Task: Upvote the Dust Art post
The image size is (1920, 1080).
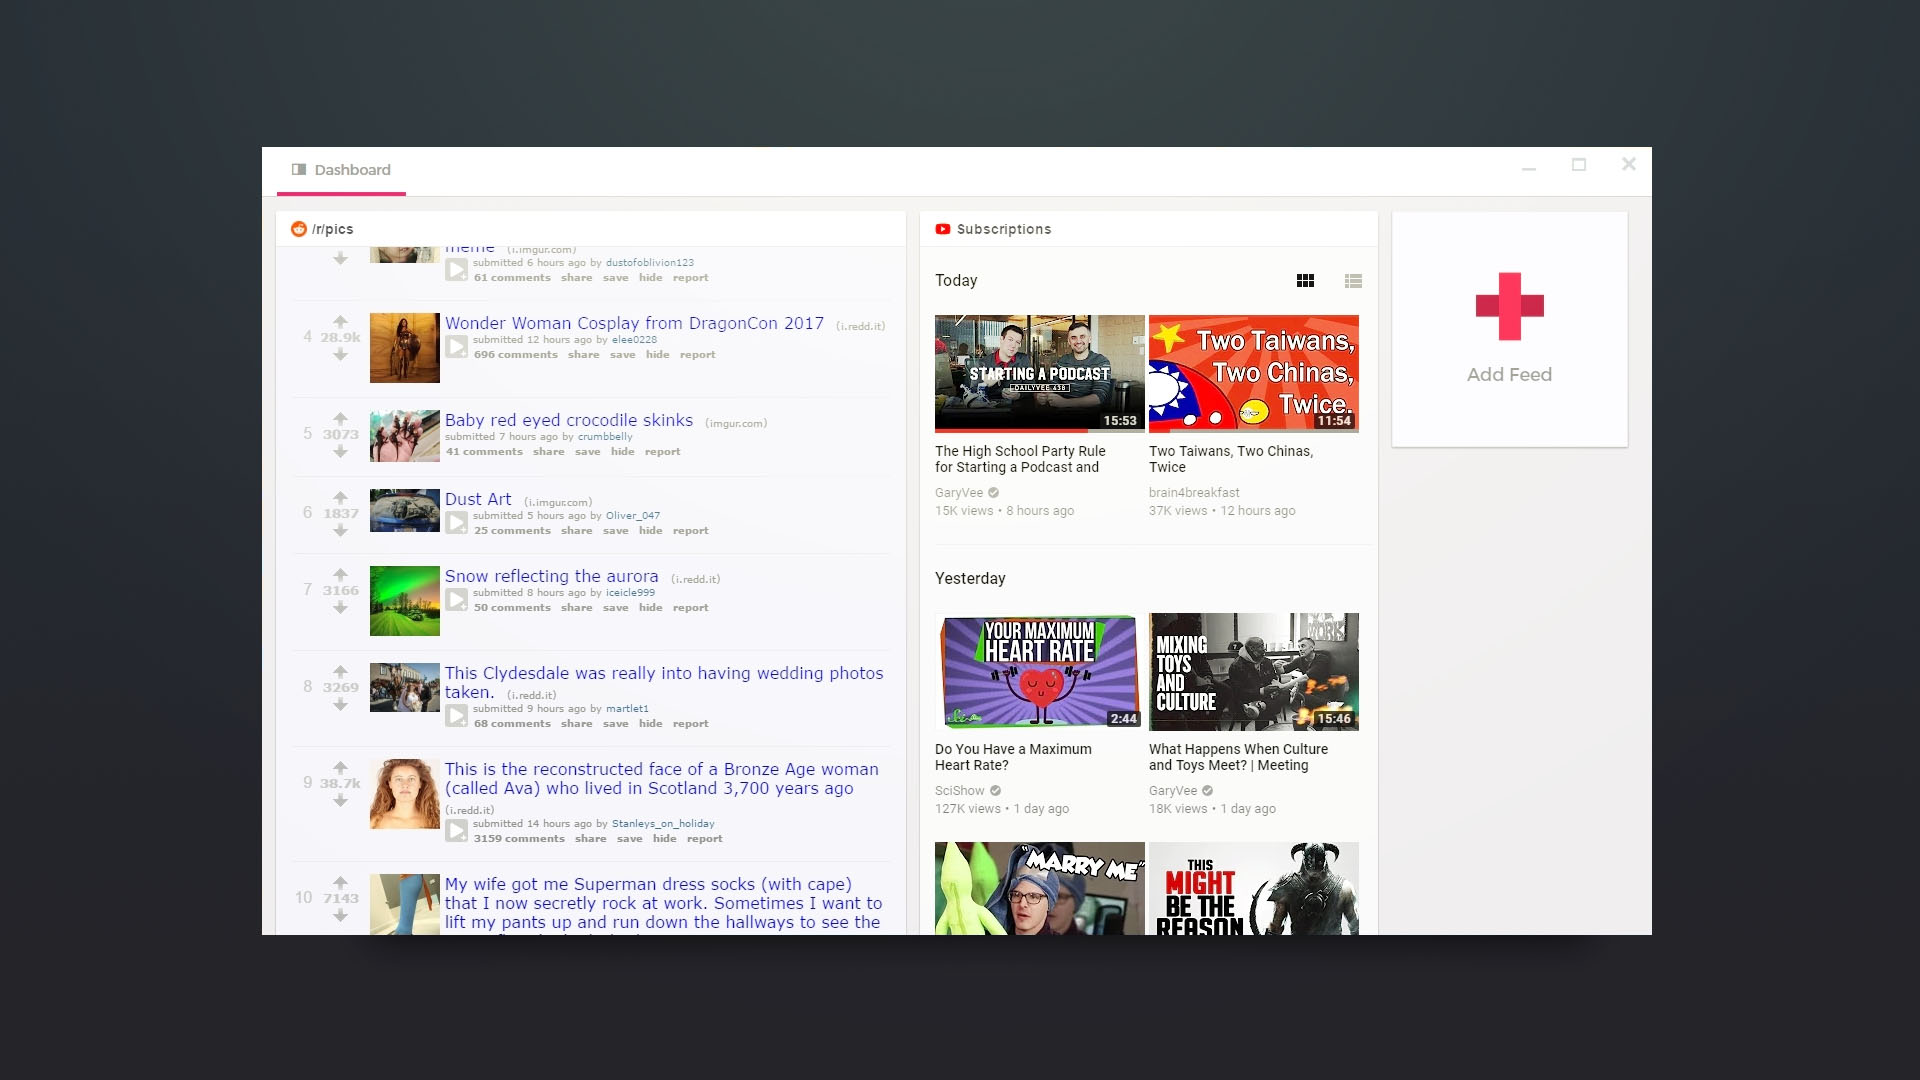Action: tap(340, 497)
